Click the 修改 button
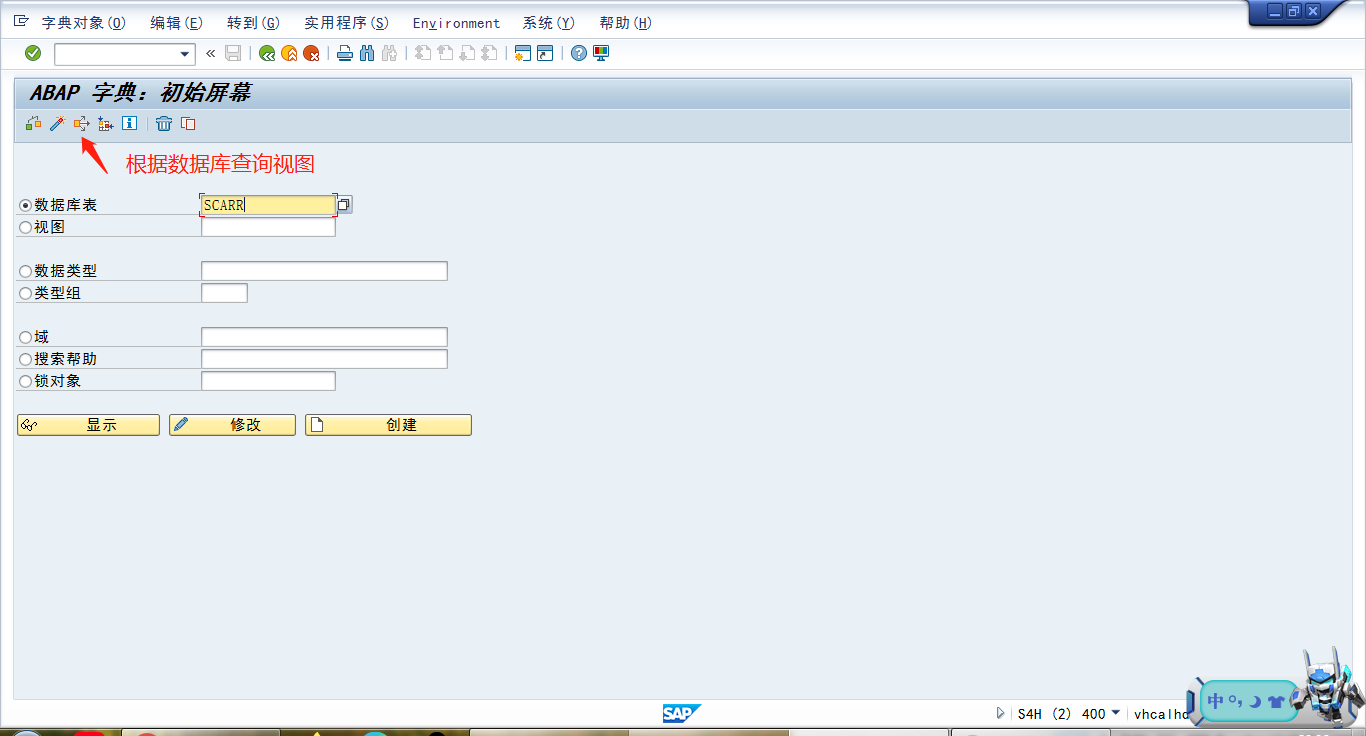1366x736 pixels. point(232,425)
